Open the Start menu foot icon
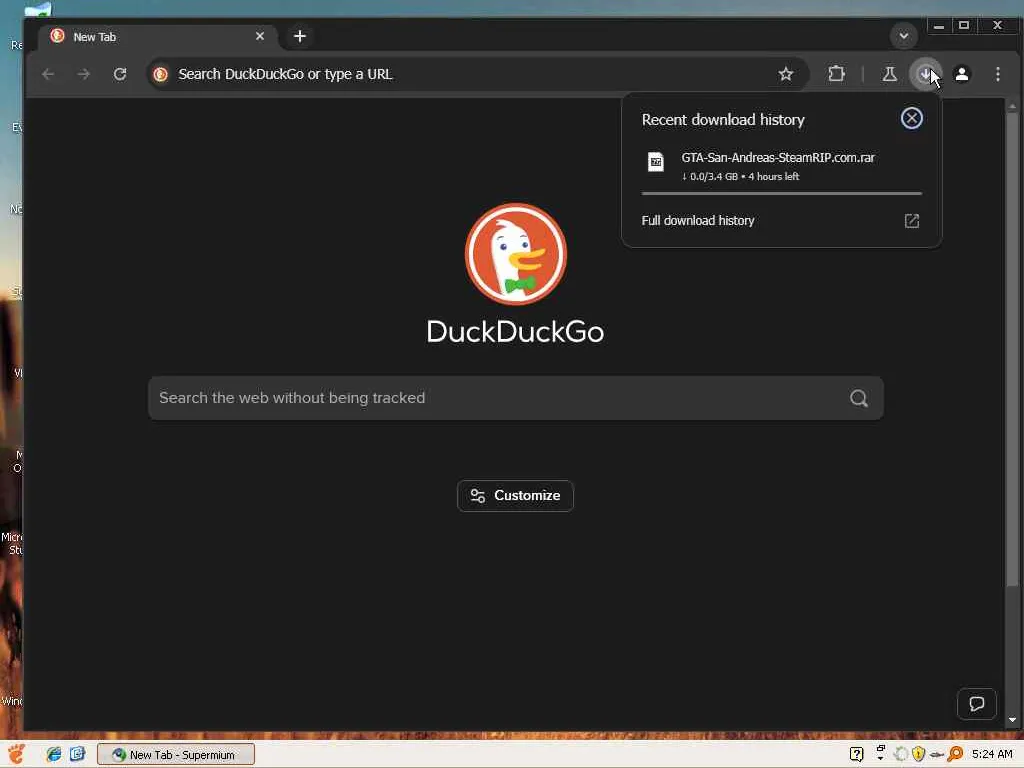Image resolution: width=1024 pixels, height=768 pixels. pos(16,754)
